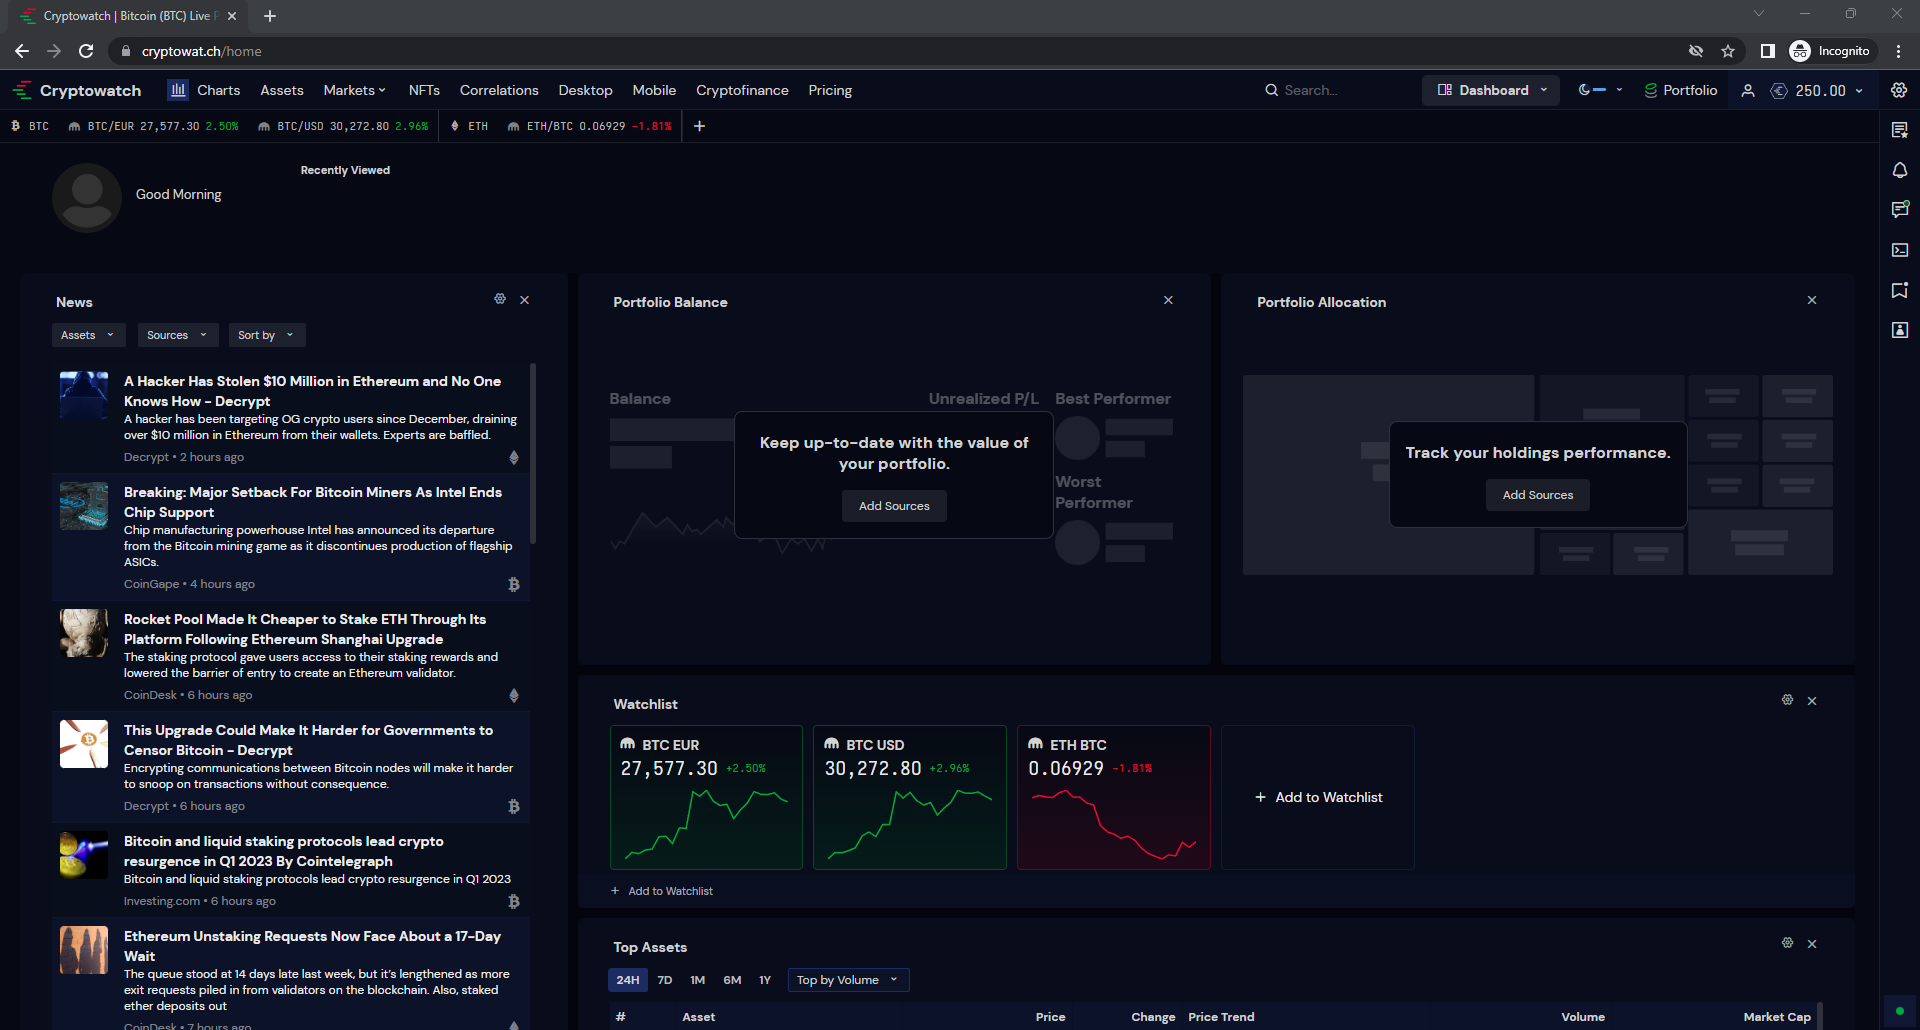Screen dimensions: 1920x1030
Task: Open the contact card sidebar icon
Action: coord(1900,330)
